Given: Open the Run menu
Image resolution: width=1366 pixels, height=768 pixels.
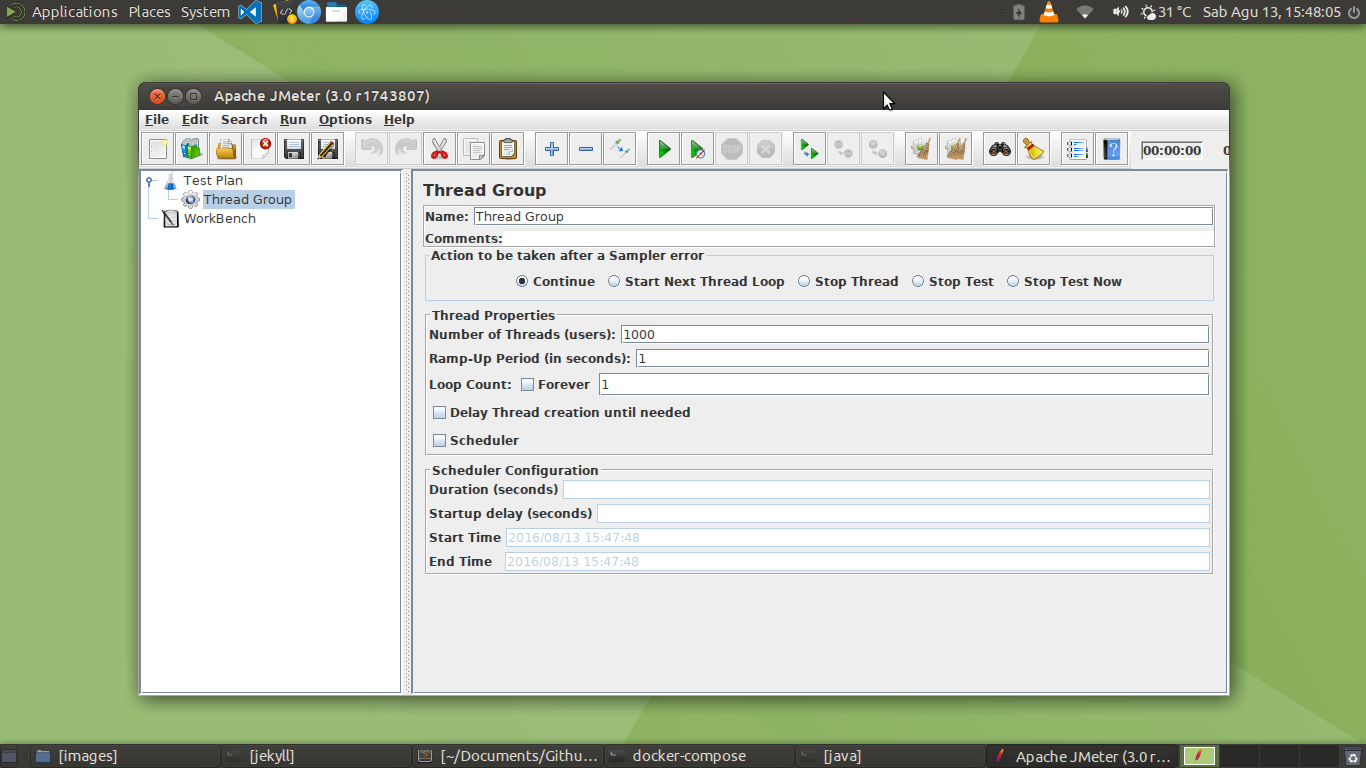Looking at the screenshot, I should 293,120.
